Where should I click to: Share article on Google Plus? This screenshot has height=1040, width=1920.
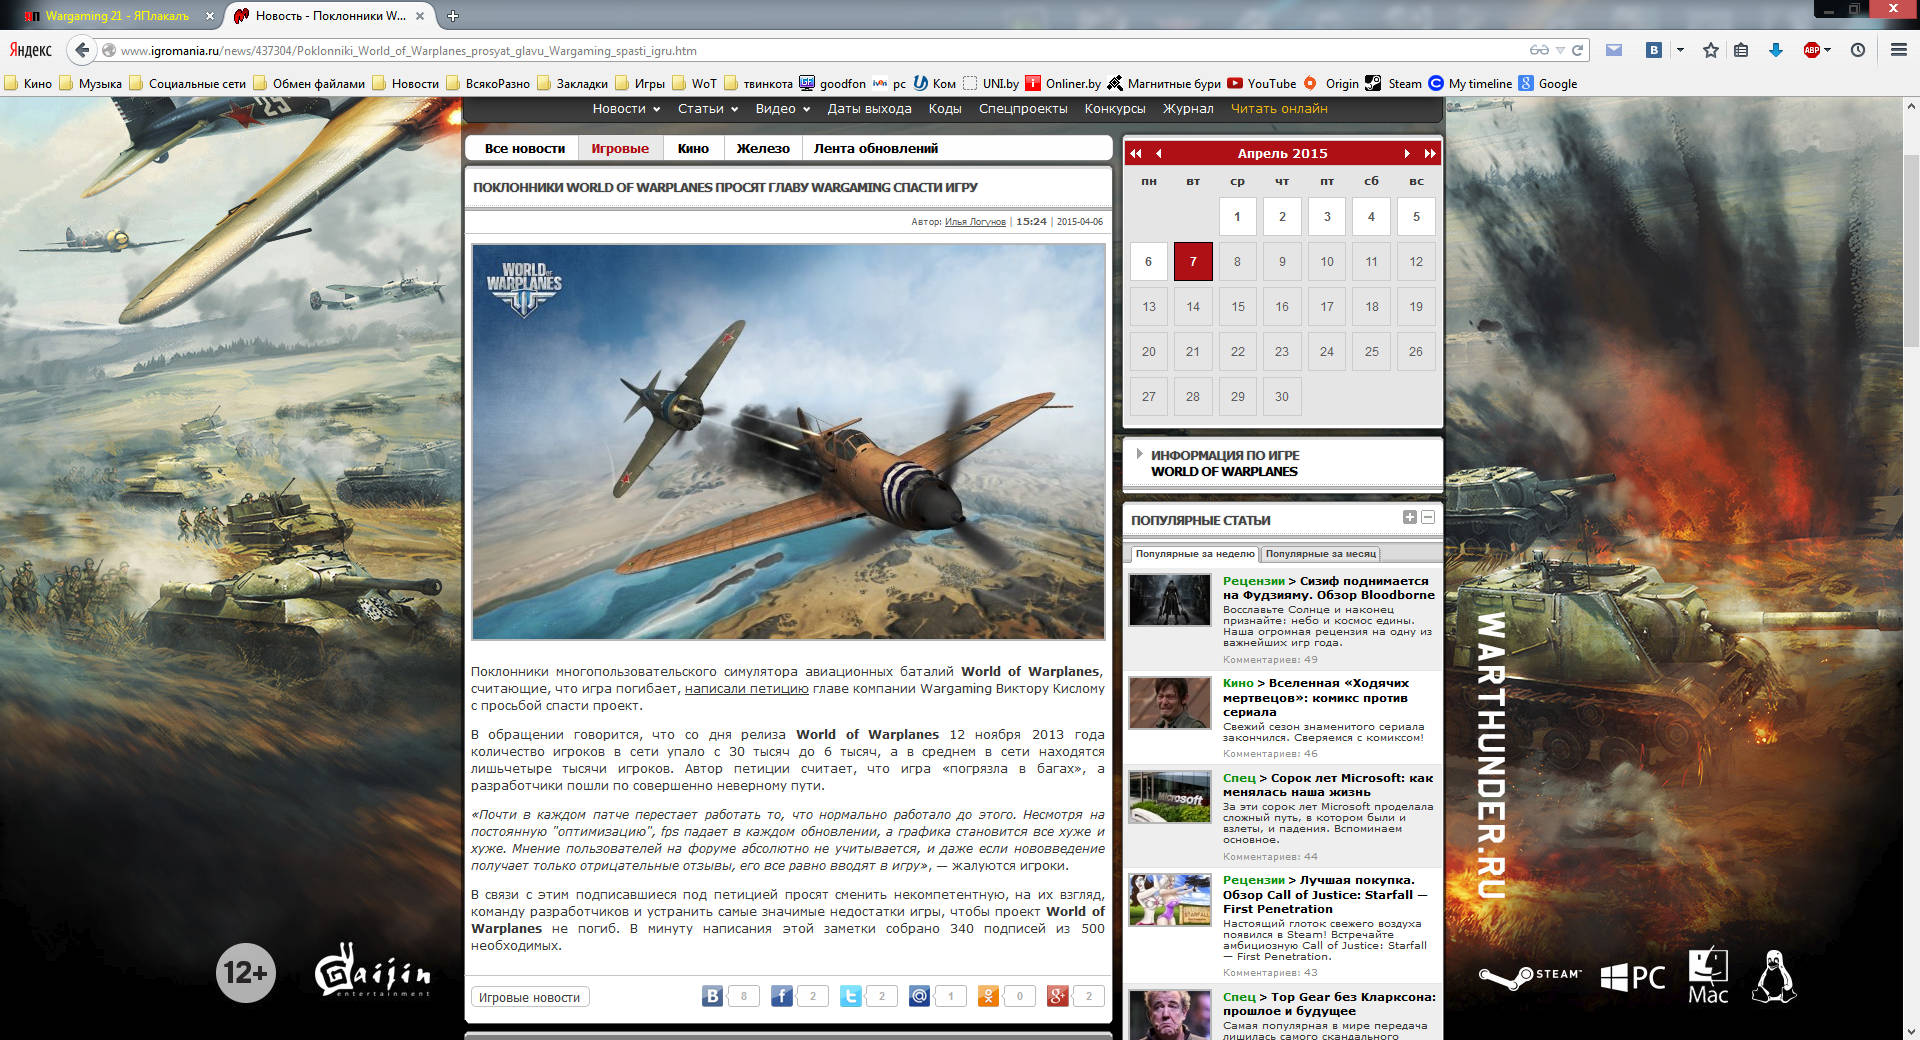(1057, 996)
